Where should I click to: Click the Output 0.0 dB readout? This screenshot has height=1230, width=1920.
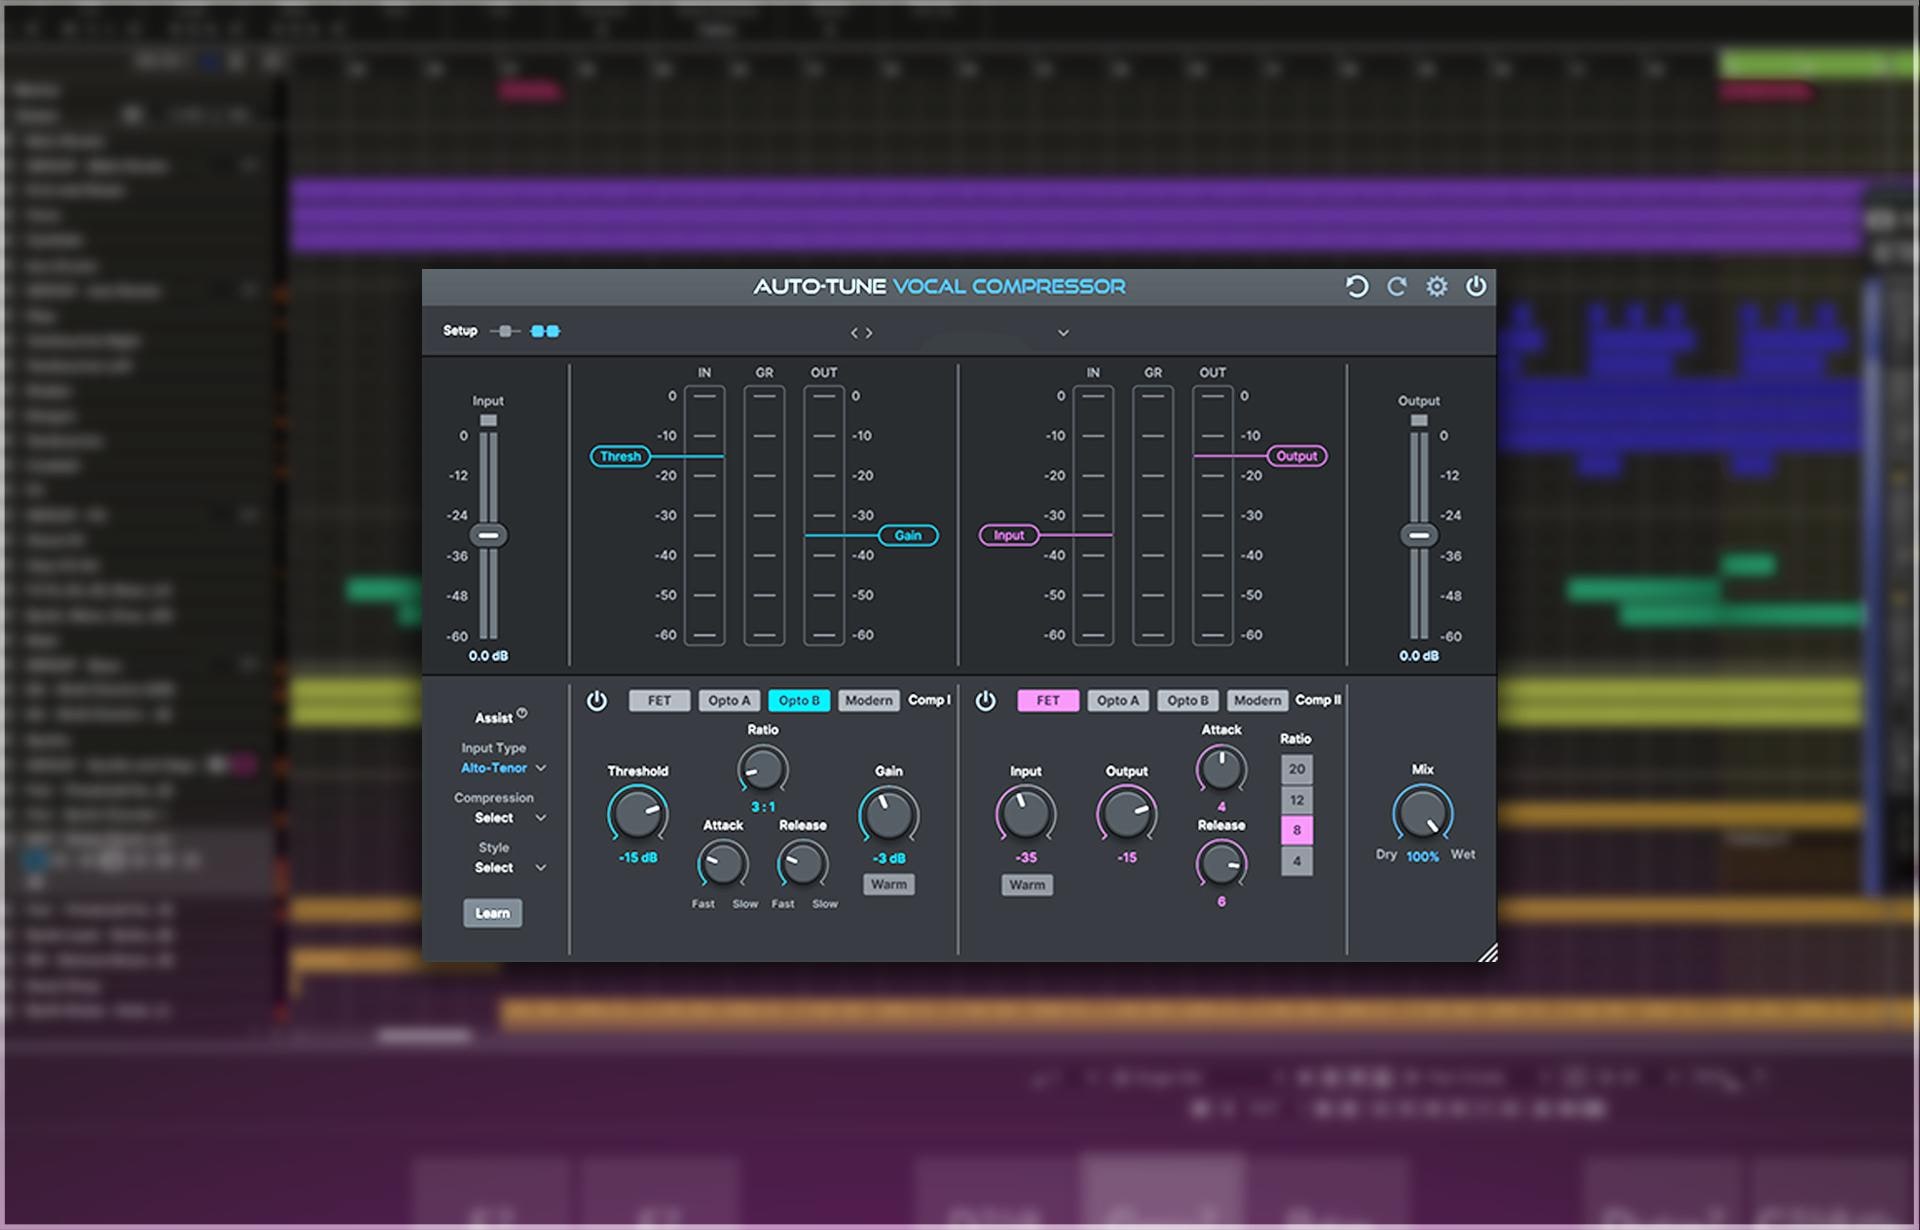[1419, 656]
